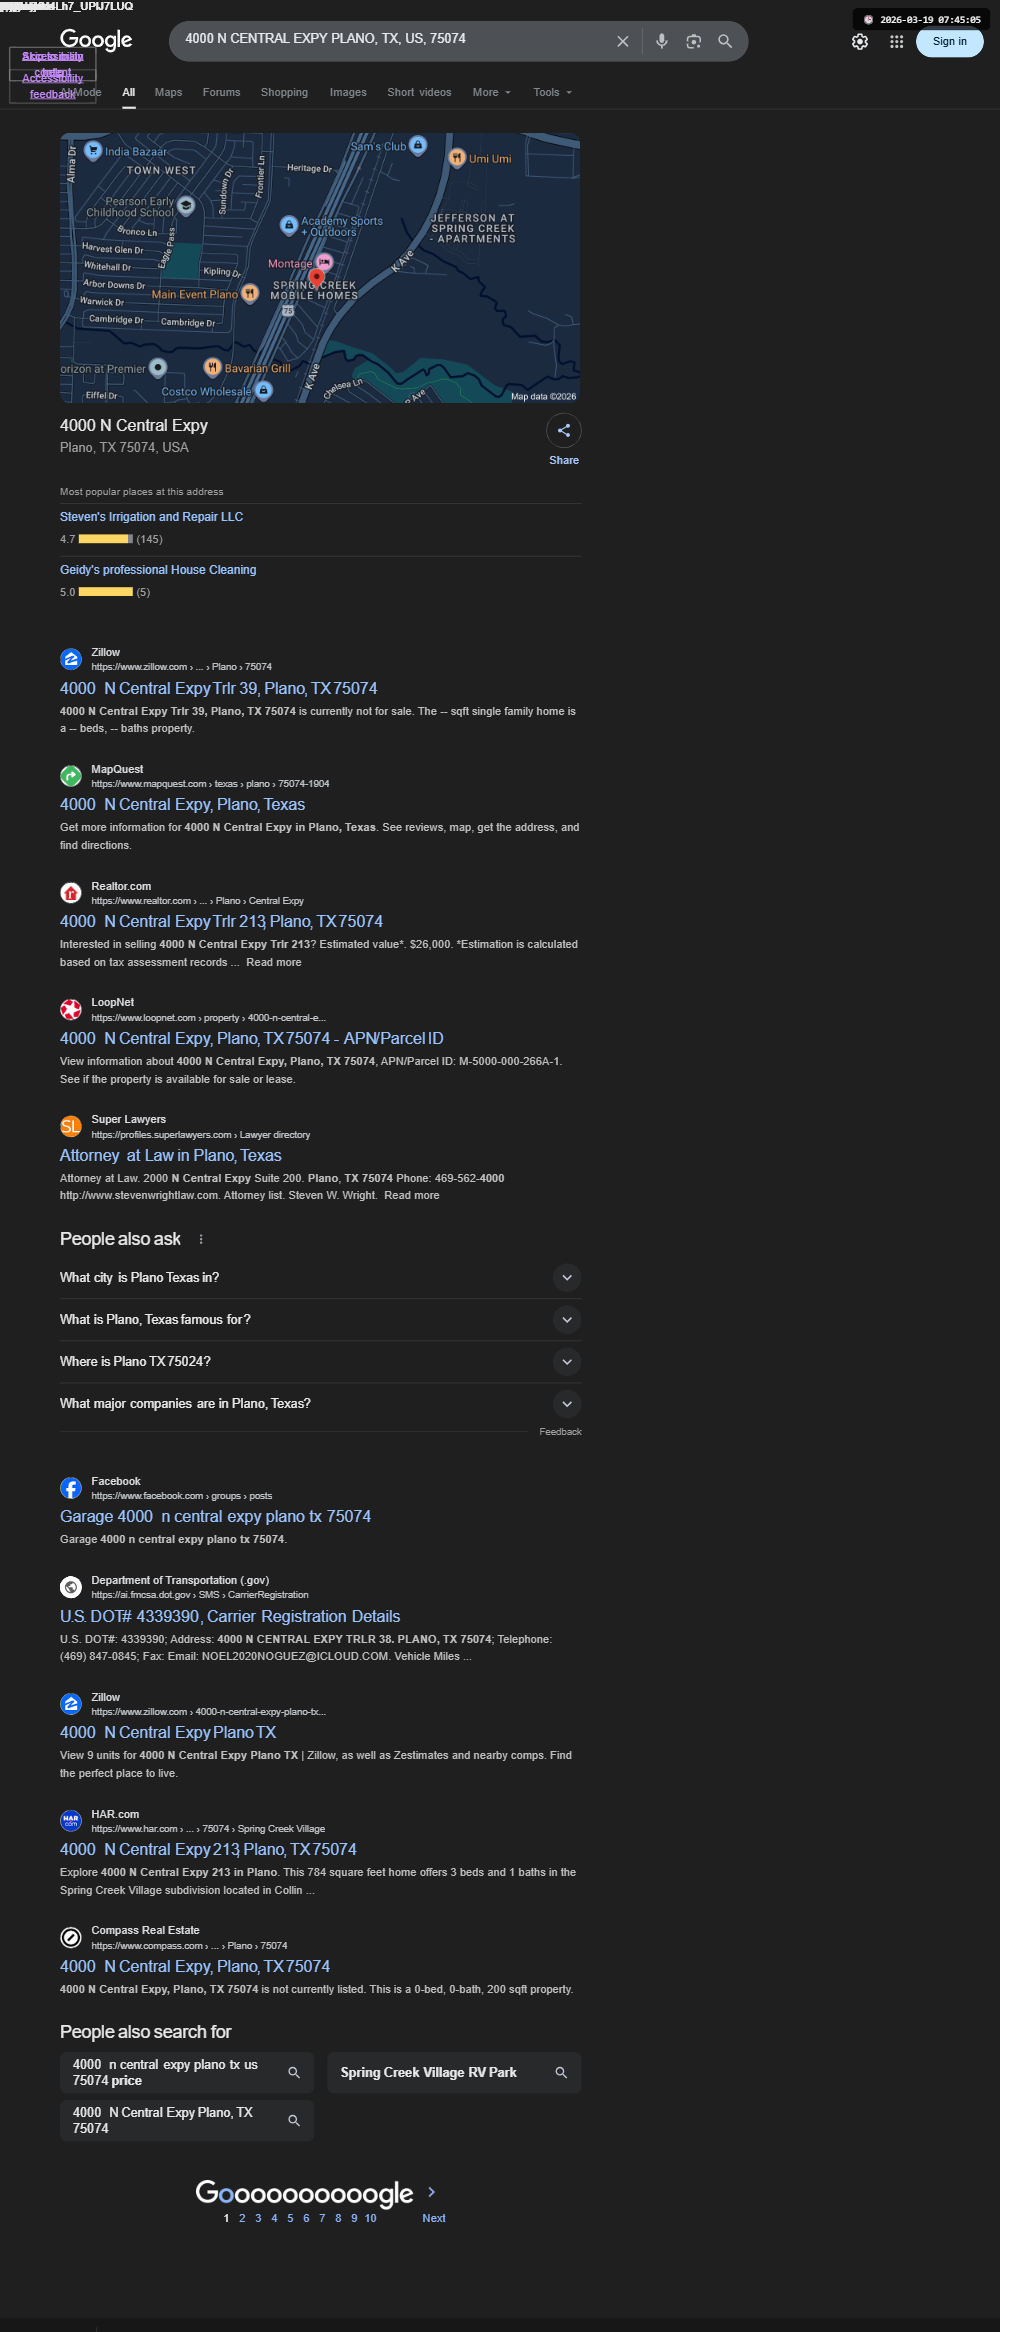This screenshot has width=1012, height=2332.
Task: Click the magnifier search icon in search bar
Action: 725,41
